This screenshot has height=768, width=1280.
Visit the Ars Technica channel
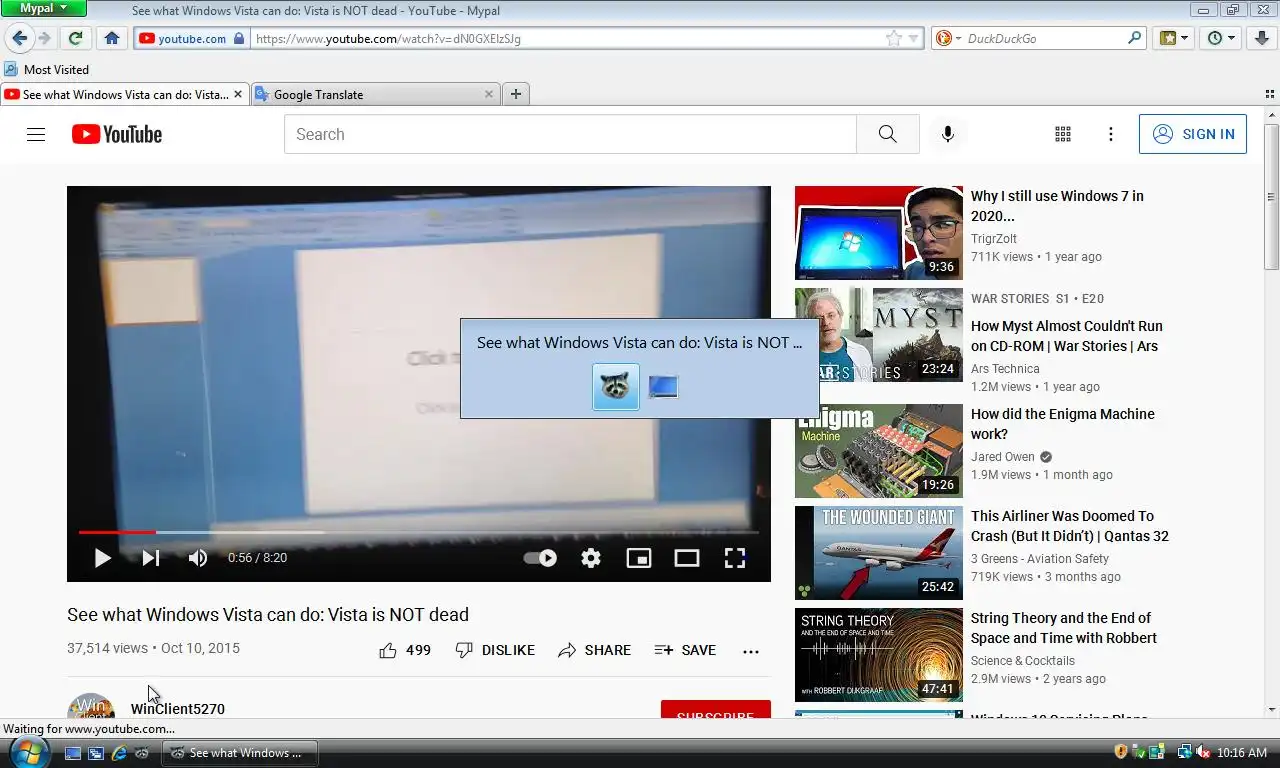point(1005,369)
